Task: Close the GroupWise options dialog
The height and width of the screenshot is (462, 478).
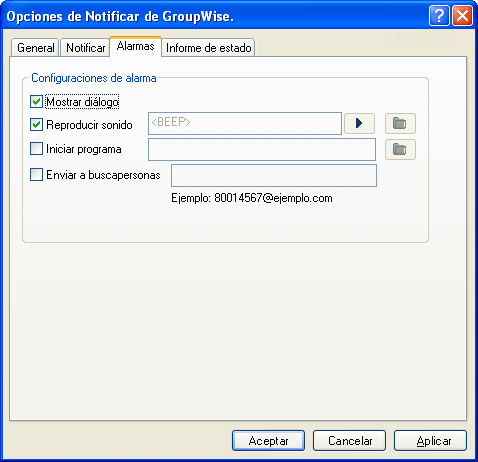Action: [462, 16]
